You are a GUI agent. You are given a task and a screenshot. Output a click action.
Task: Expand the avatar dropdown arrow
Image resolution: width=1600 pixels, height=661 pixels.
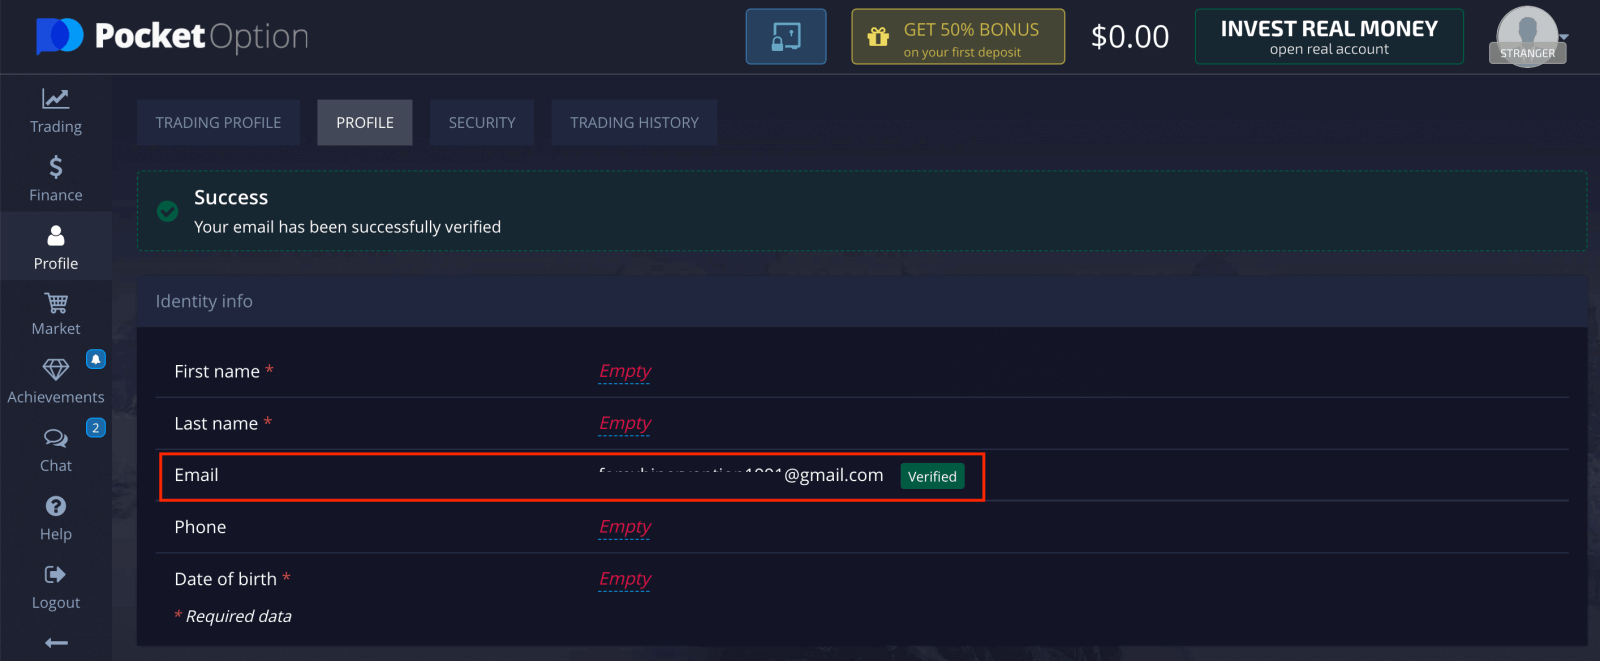[1564, 37]
